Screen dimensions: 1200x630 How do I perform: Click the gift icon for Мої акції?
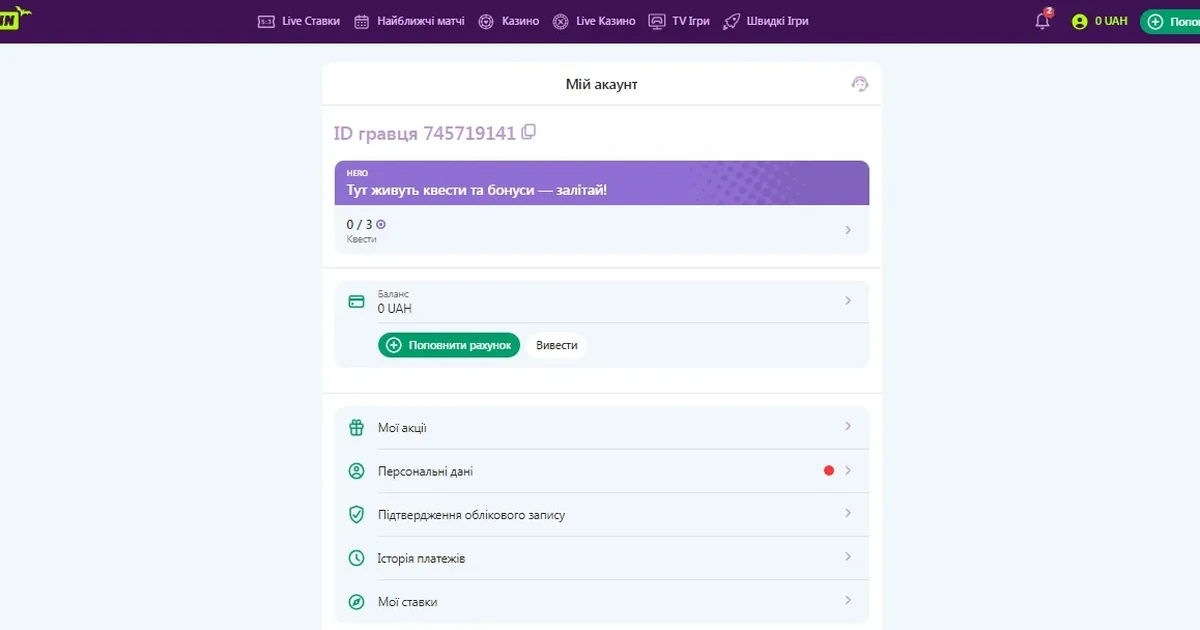tap(356, 428)
